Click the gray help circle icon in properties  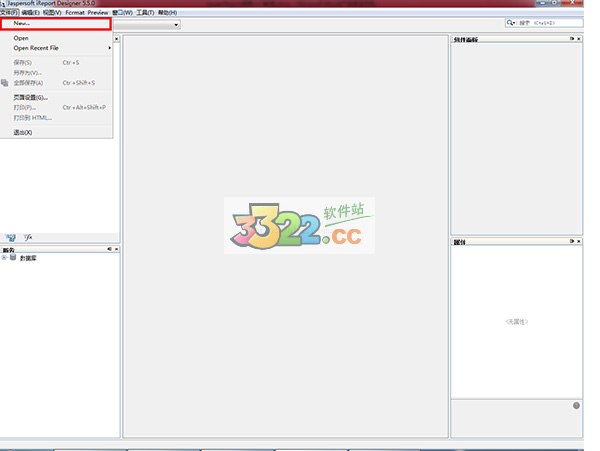click(576, 405)
